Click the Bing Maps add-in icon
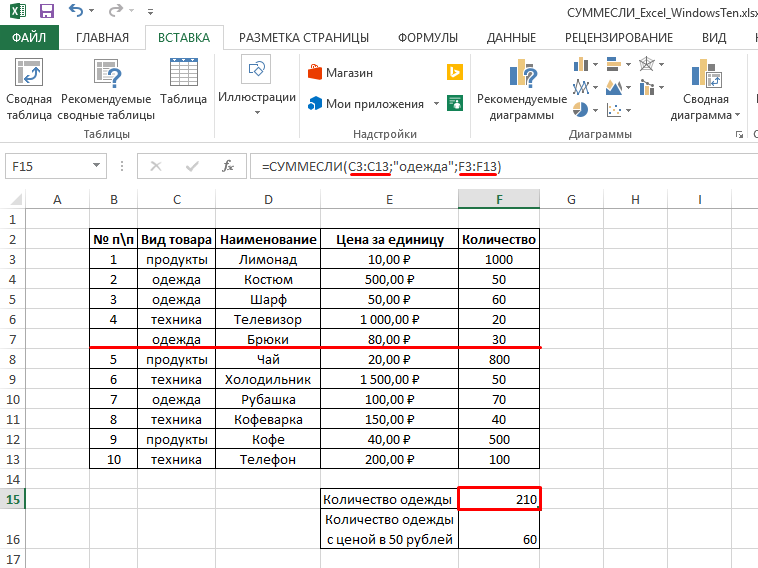The height and width of the screenshot is (568, 758). 454,73
